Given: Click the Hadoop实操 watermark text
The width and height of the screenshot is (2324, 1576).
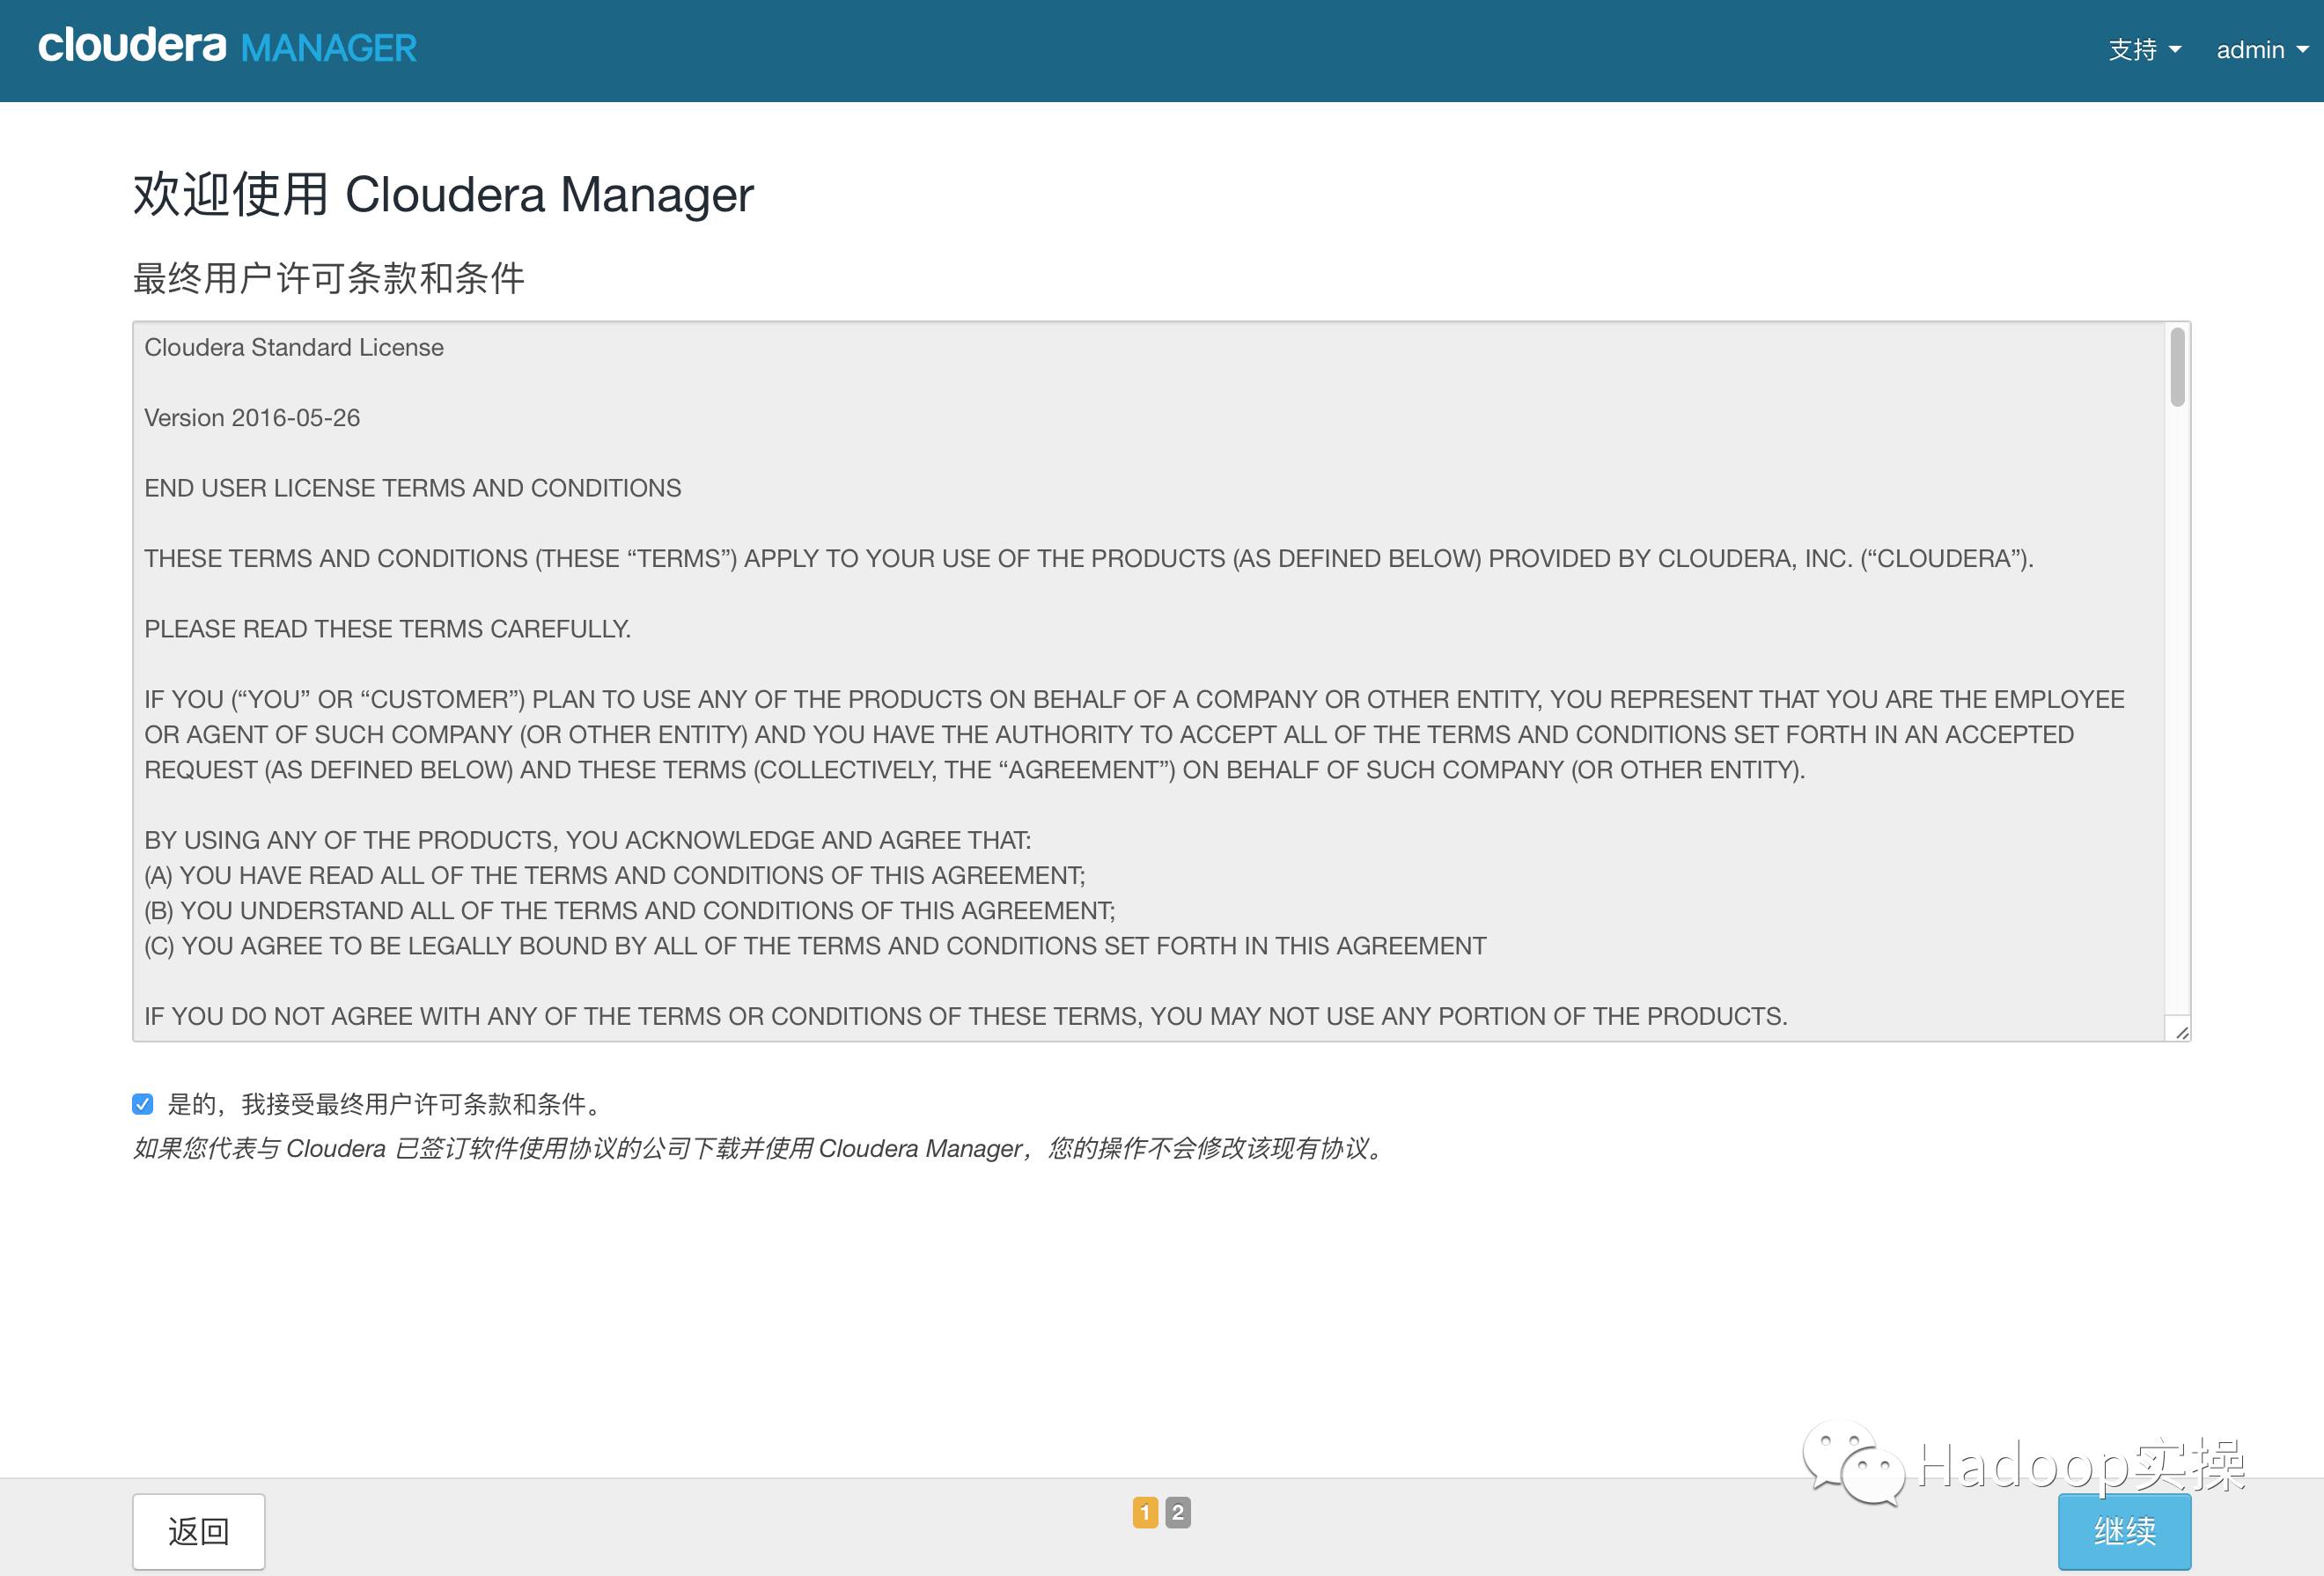Looking at the screenshot, I should (2082, 1466).
